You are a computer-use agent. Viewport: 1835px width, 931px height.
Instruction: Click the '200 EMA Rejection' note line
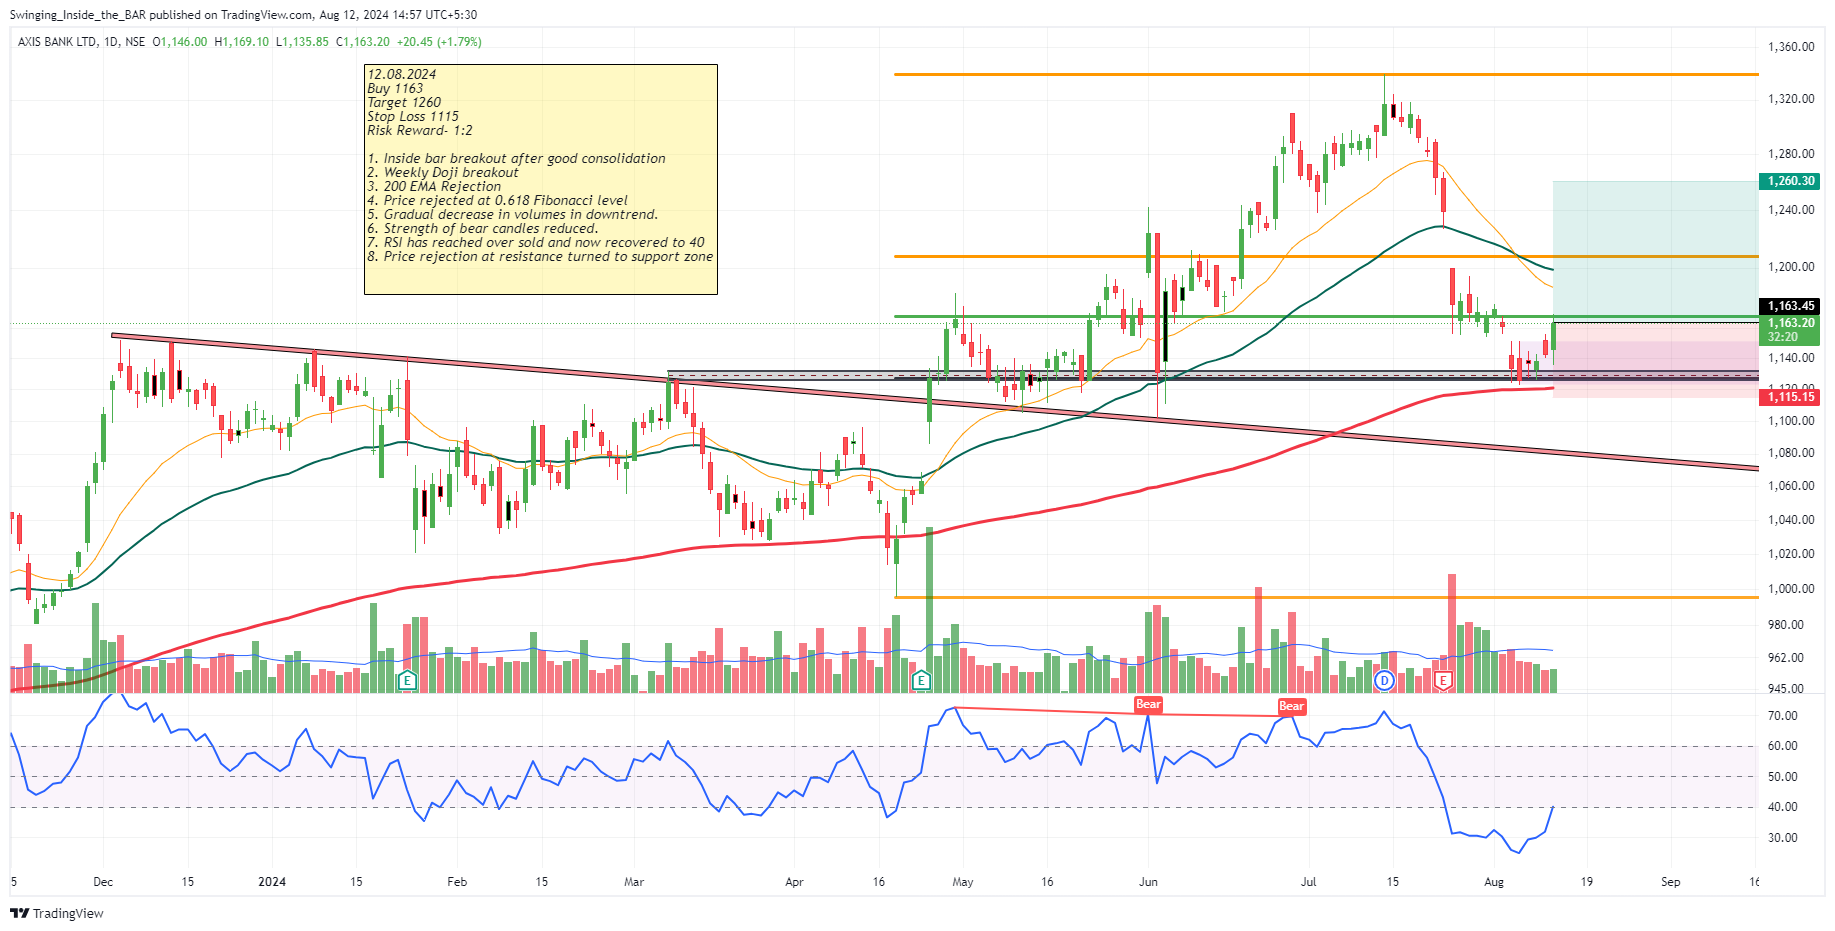click(434, 186)
